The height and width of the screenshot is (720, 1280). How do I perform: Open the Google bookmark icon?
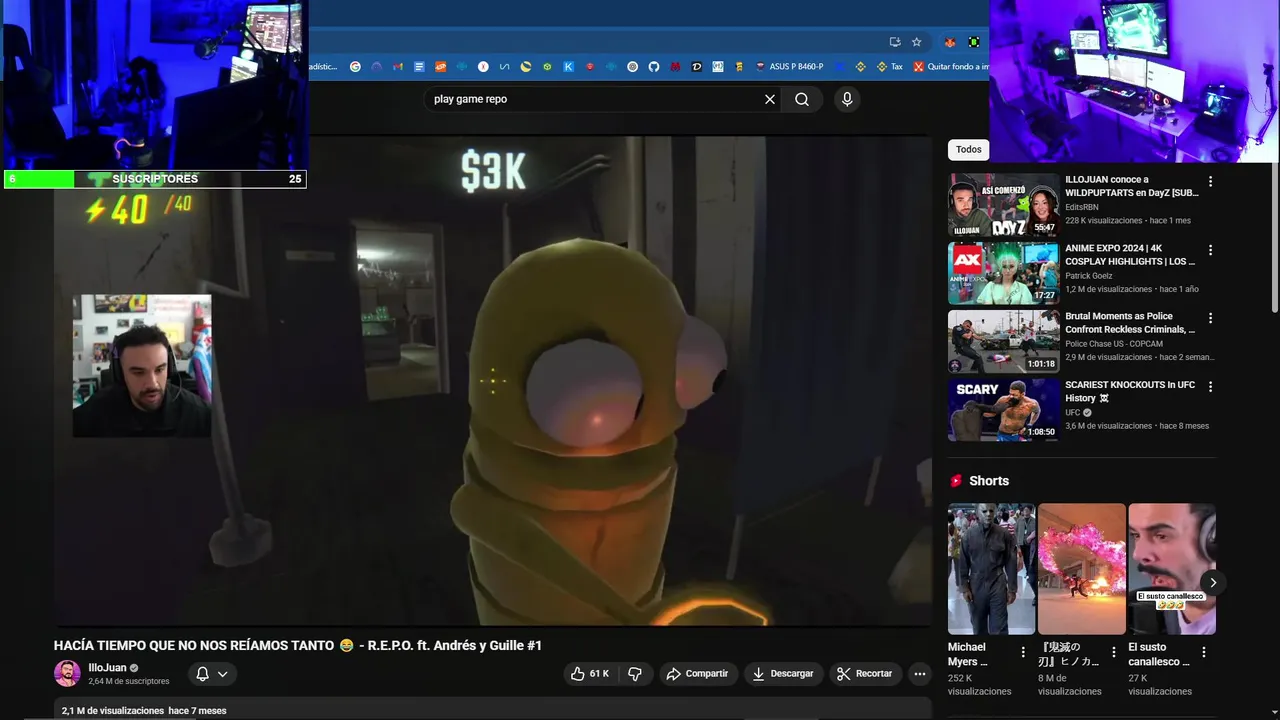pyautogui.click(x=355, y=67)
